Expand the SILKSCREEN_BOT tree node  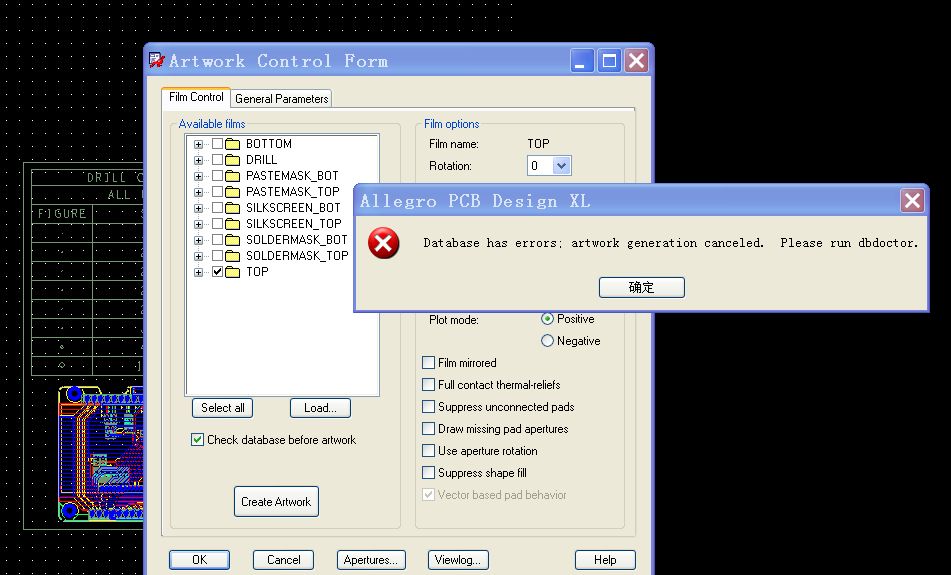click(198, 208)
